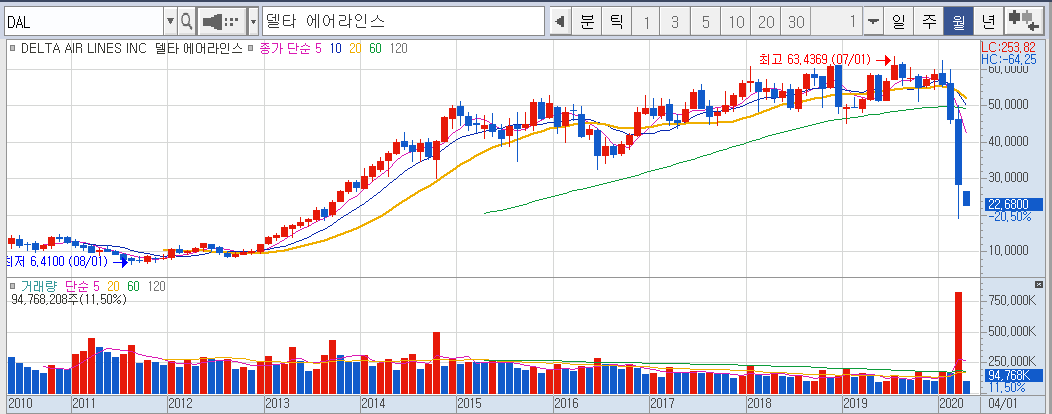Click the tall red 2020 volume bar
The width and height of the screenshot is (1052, 414).
click(x=958, y=343)
